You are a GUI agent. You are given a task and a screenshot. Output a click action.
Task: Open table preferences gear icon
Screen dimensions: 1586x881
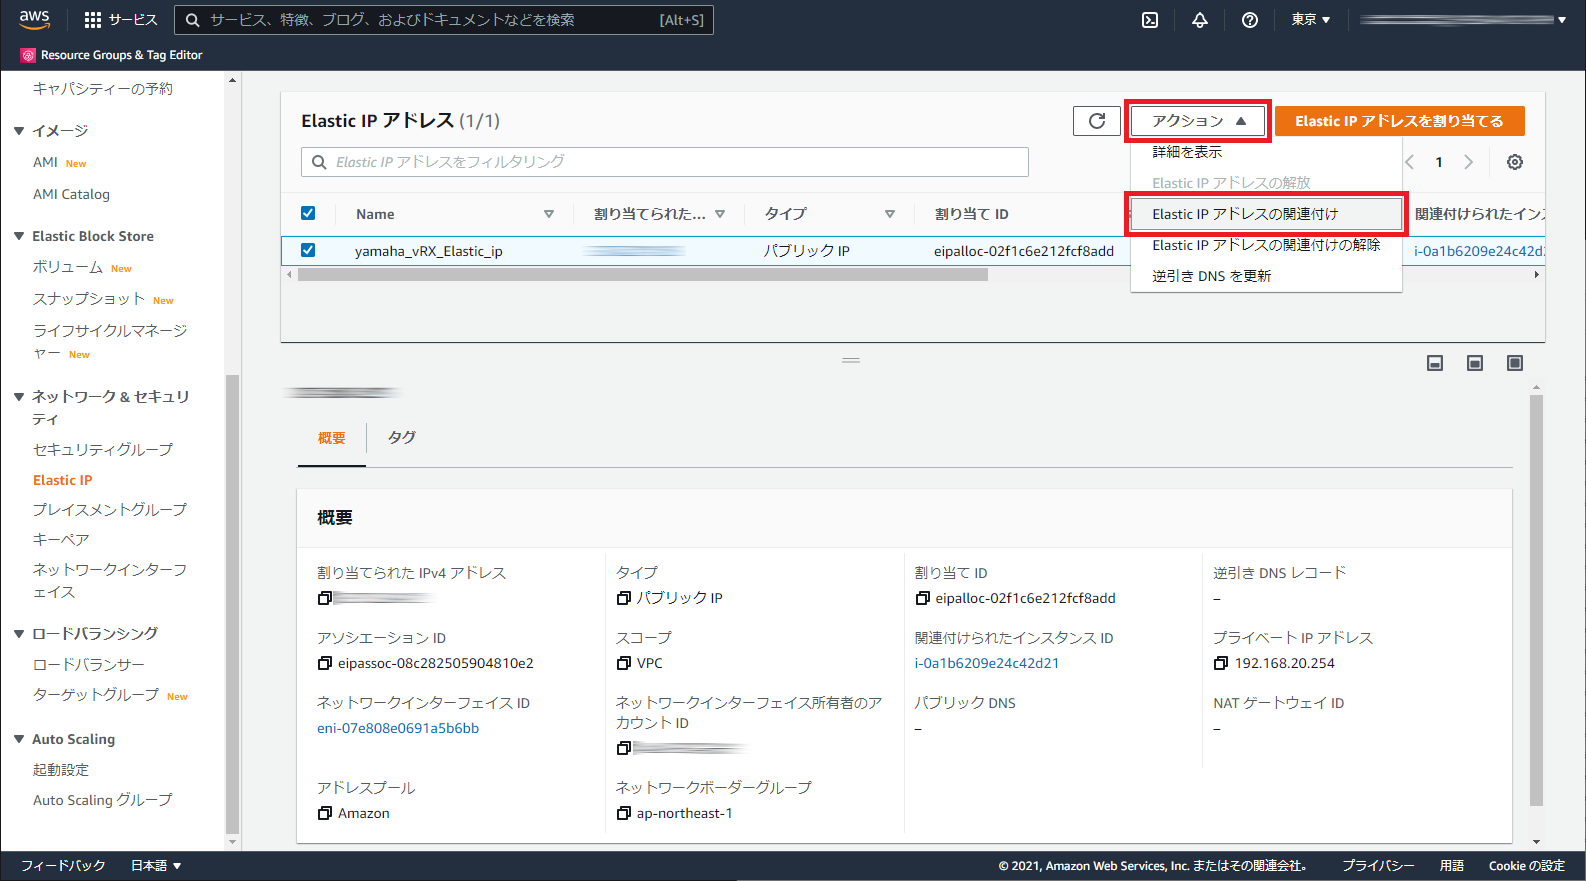coord(1515,162)
